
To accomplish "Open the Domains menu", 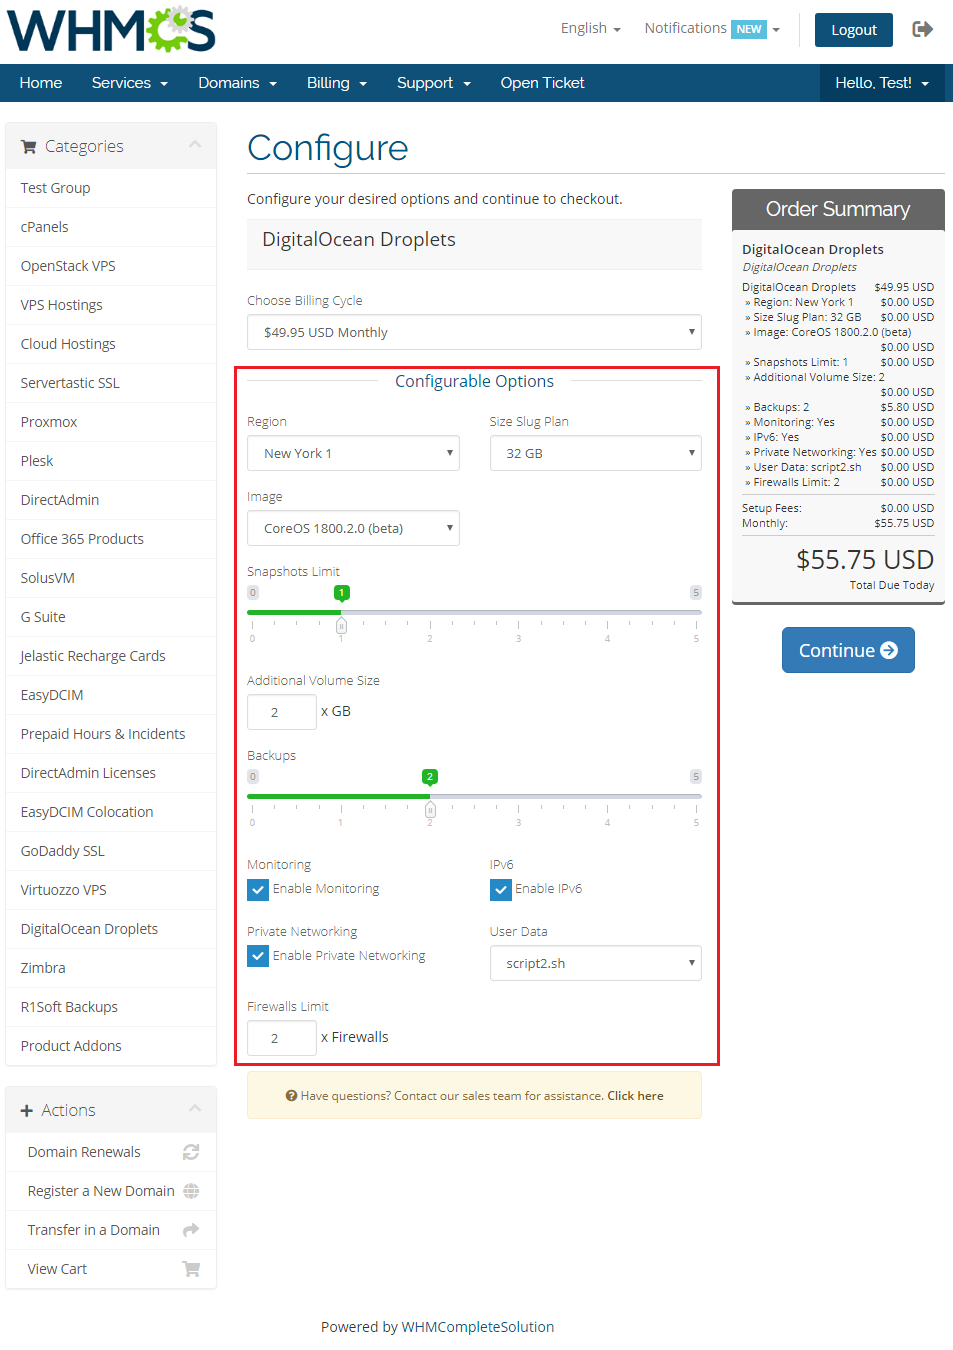I will click(237, 83).
